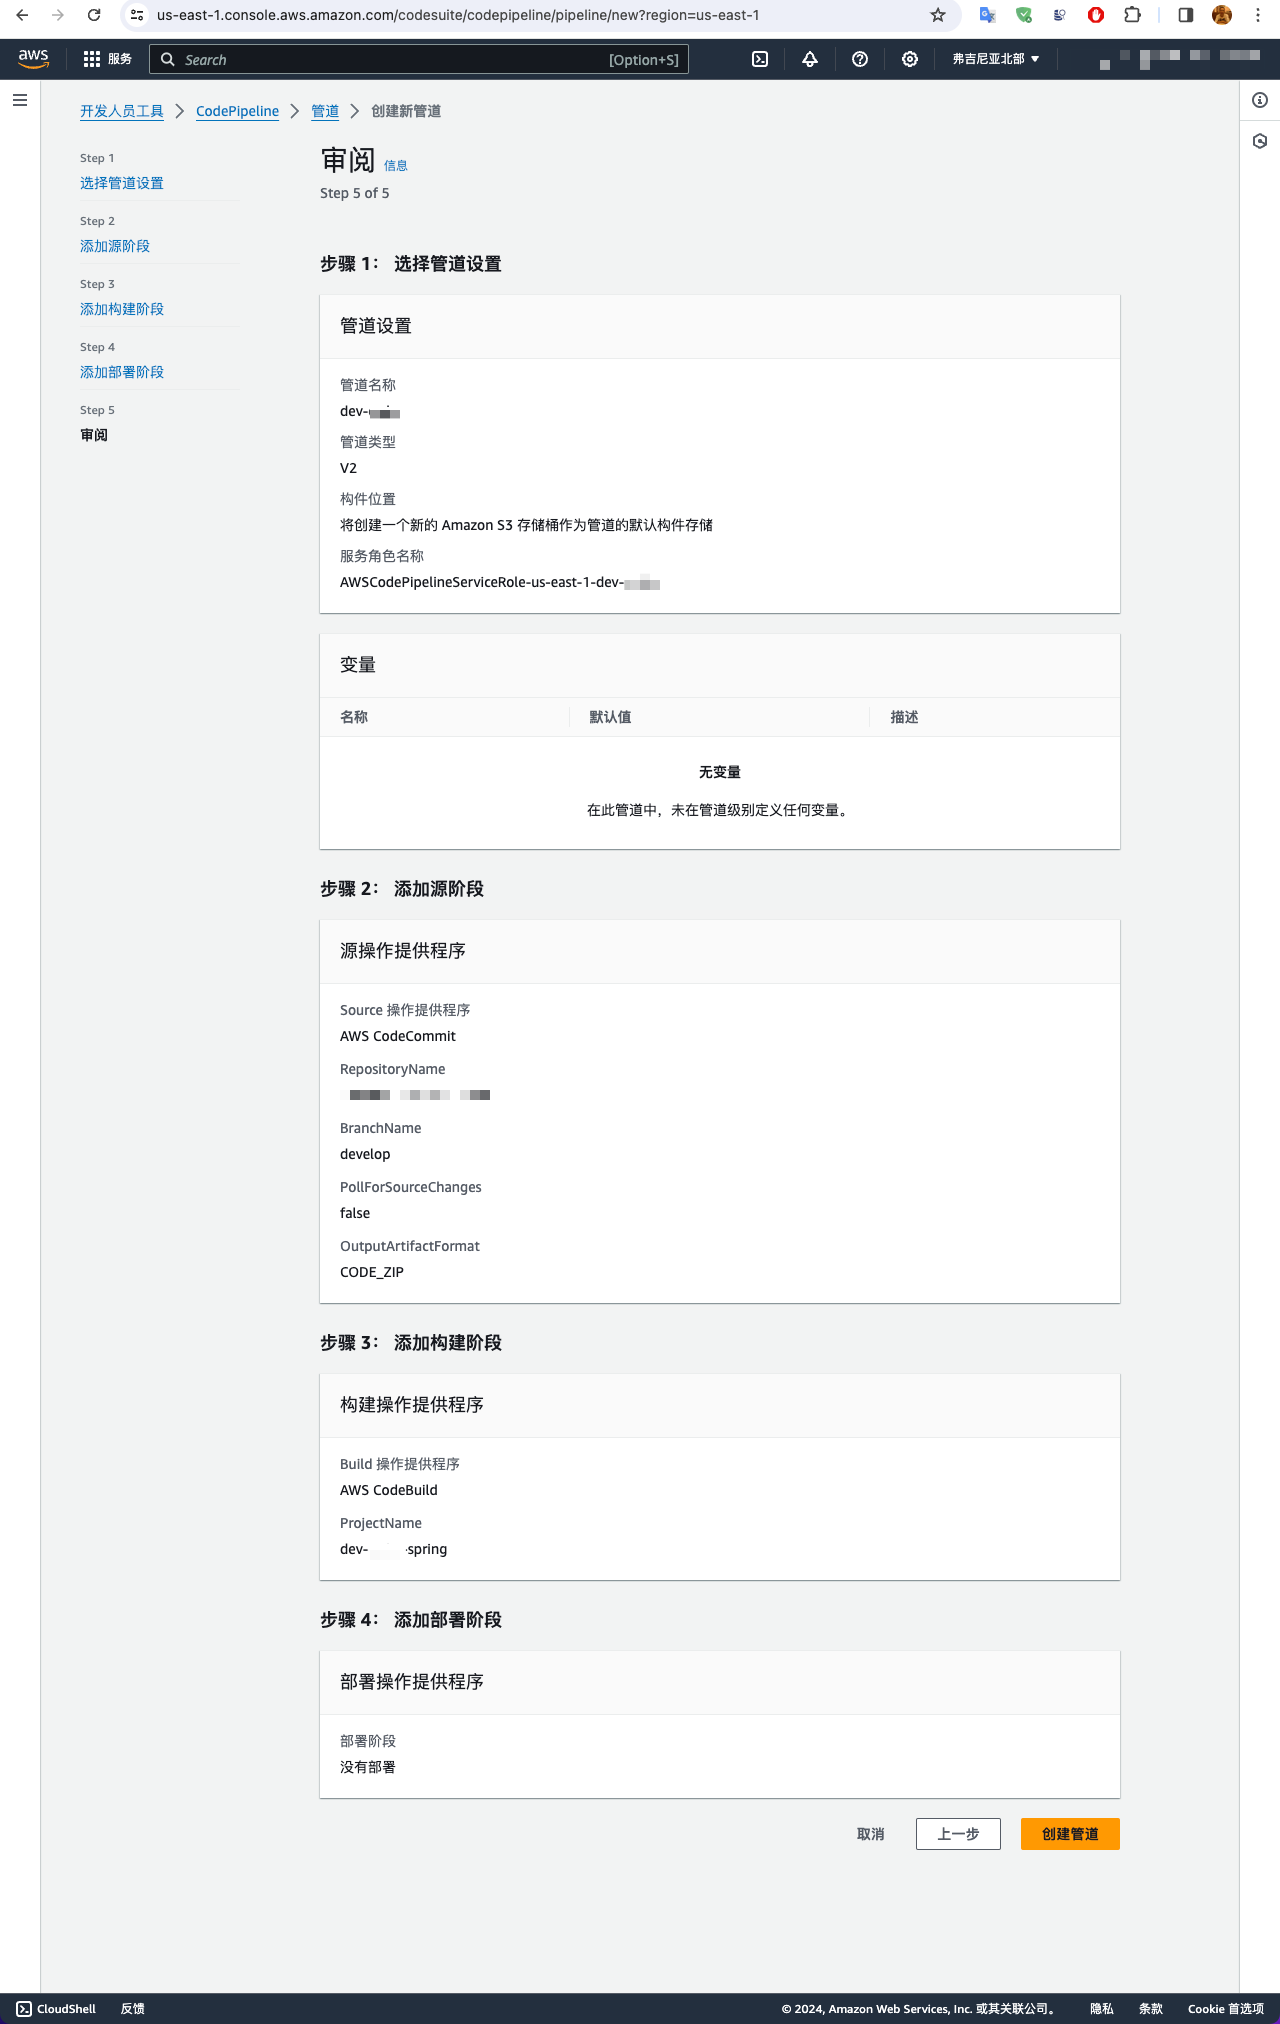Click the 描述 column header
The image size is (1280, 2024).
(x=904, y=717)
